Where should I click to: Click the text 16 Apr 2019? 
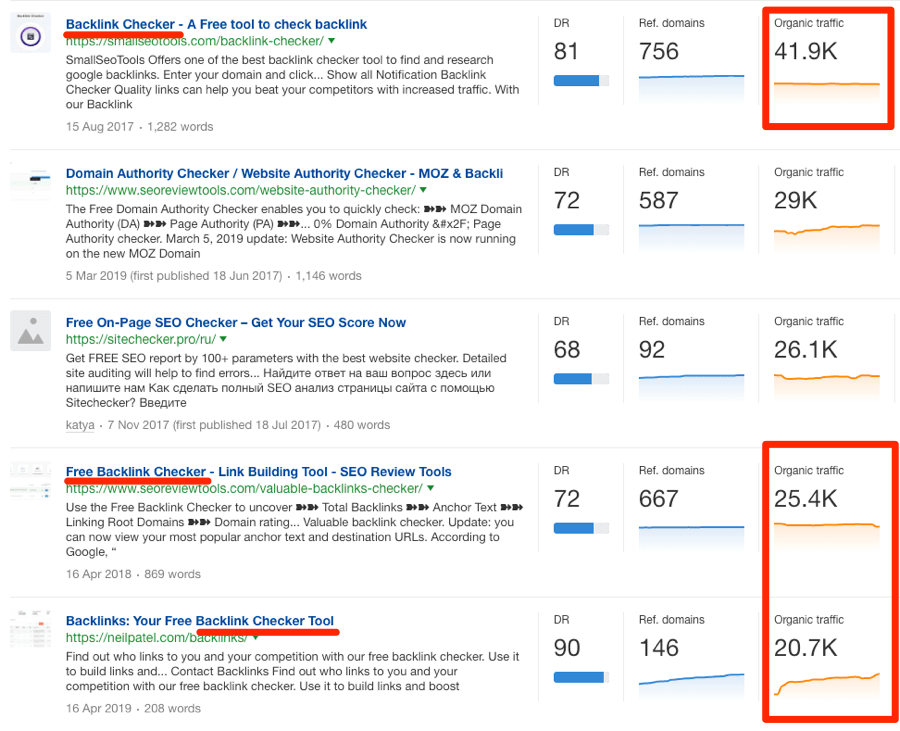[99, 709]
